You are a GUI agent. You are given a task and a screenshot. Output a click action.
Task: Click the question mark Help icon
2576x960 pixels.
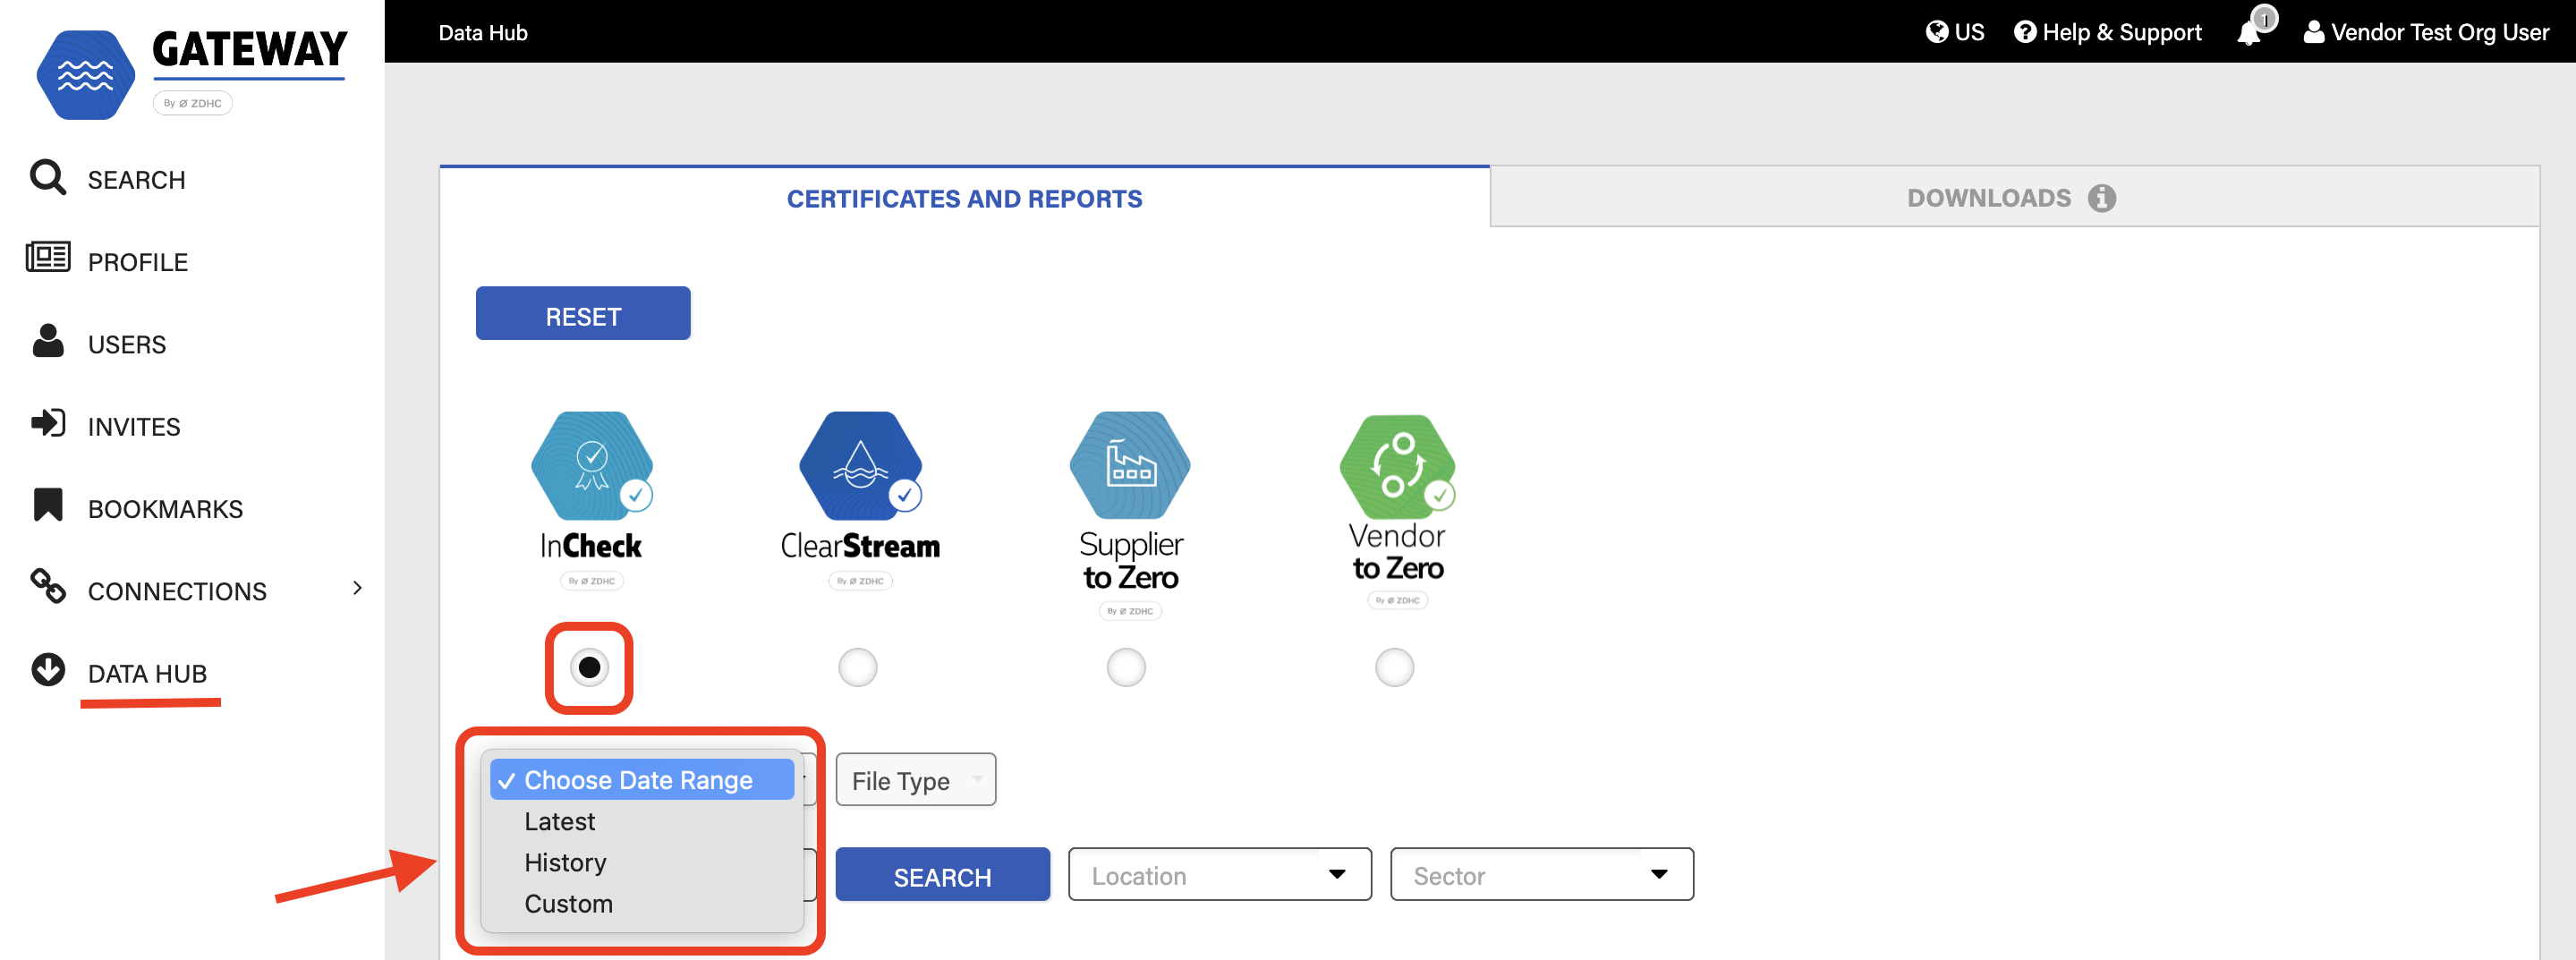pos(2025,32)
